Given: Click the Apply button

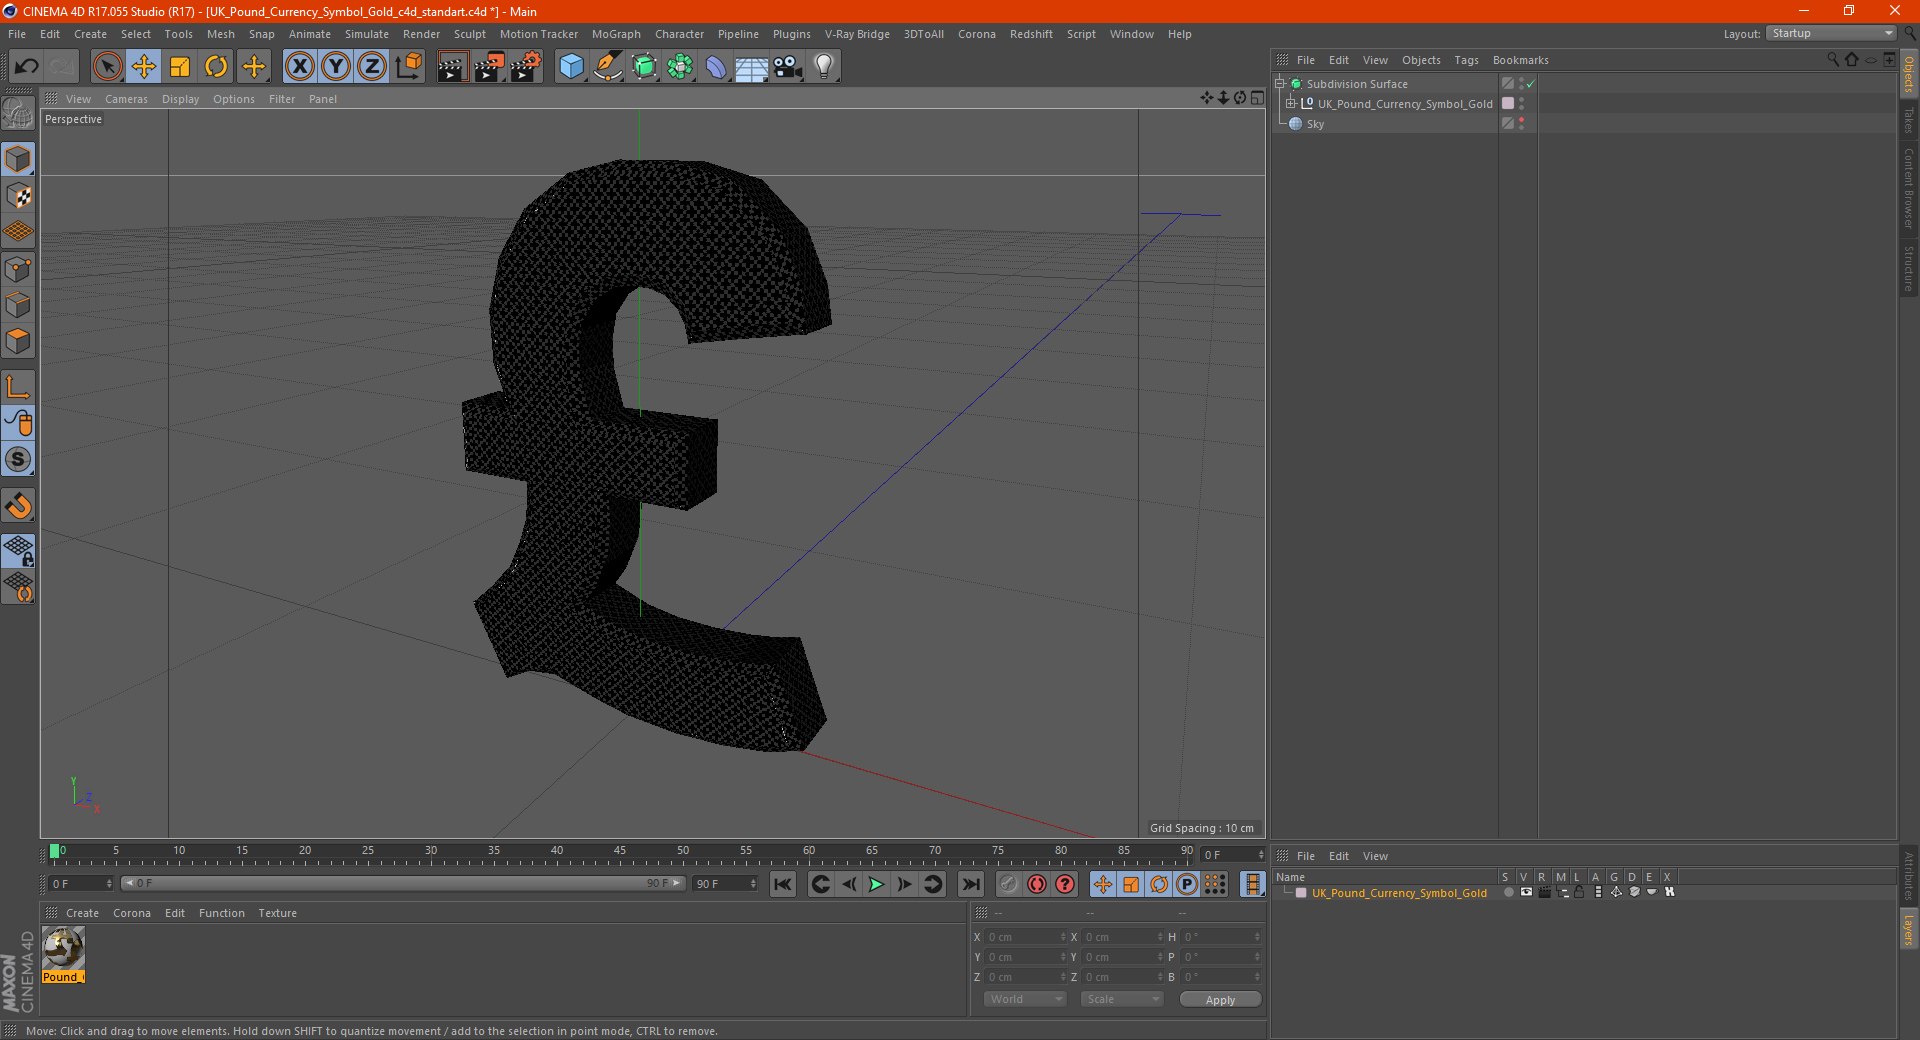Looking at the screenshot, I should point(1220,1000).
